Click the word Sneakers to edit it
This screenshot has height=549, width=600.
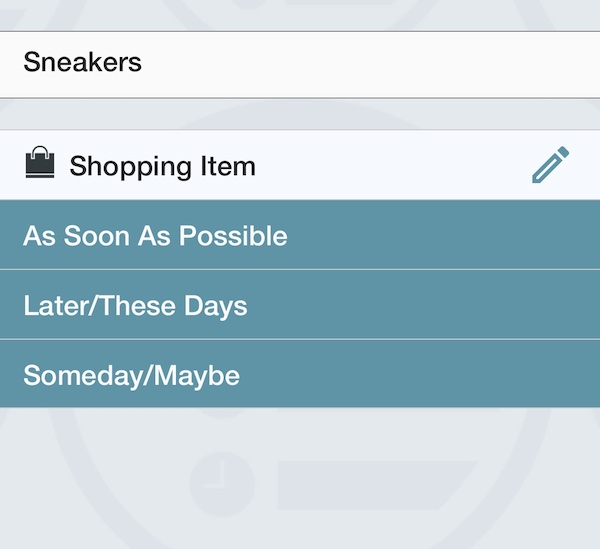pyautogui.click(x=82, y=62)
